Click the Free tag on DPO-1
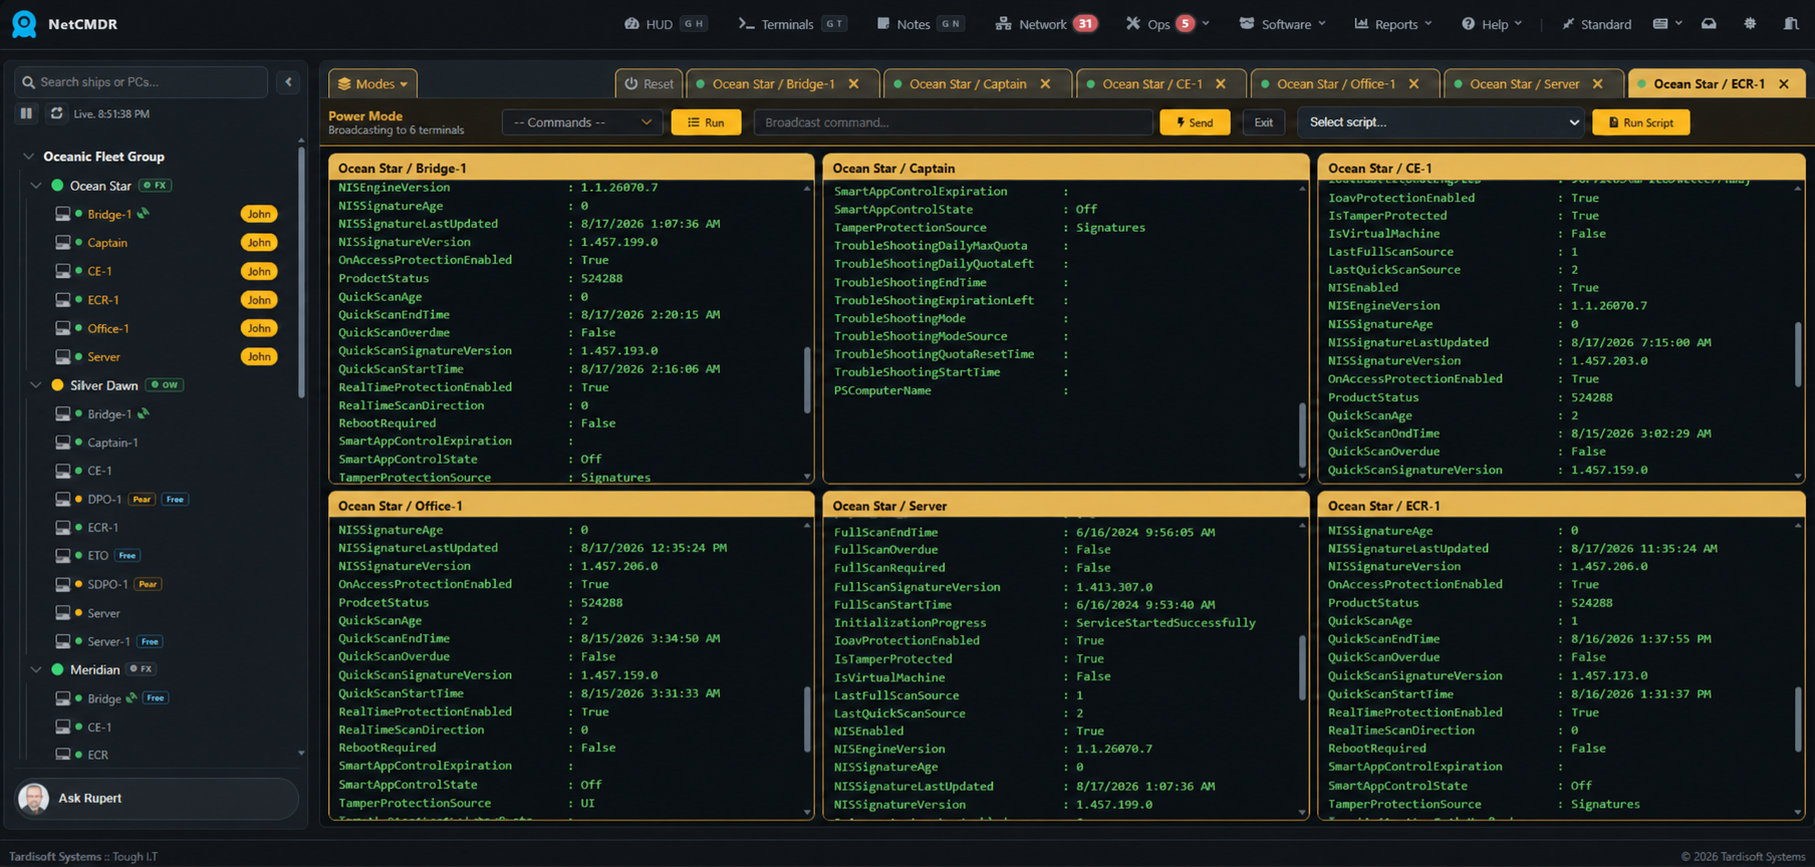The height and width of the screenshot is (867, 1815). [x=175, y=499]
